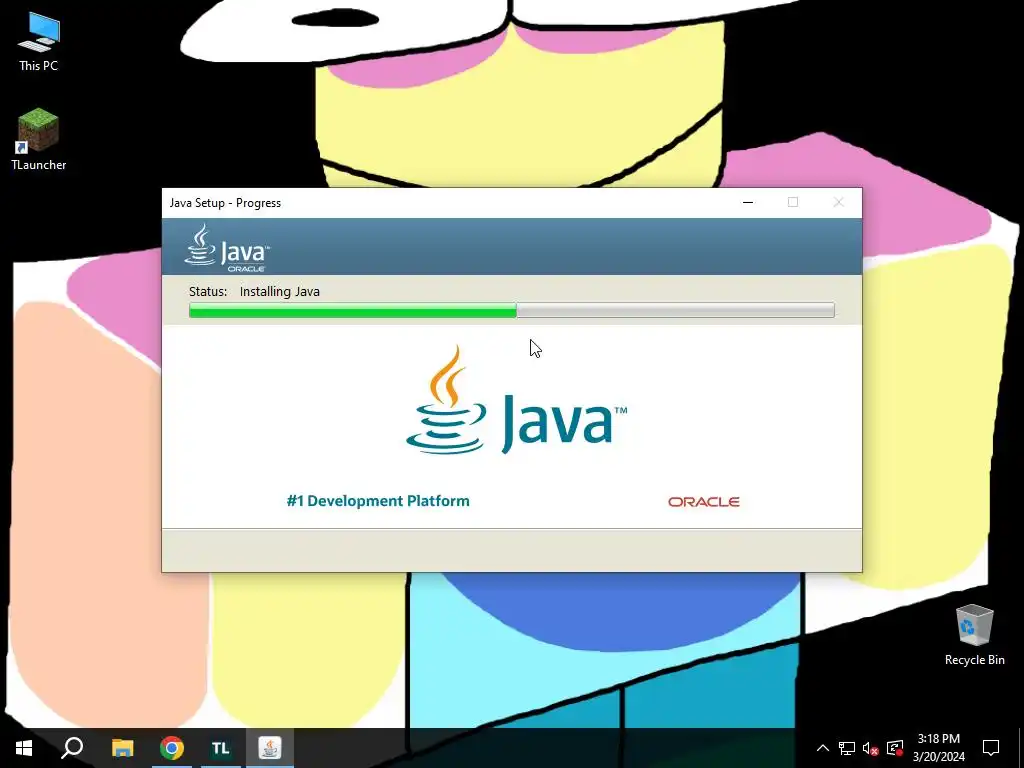Open network status tray icon
The image size is (1024, 768).
(x=847, y=748)
